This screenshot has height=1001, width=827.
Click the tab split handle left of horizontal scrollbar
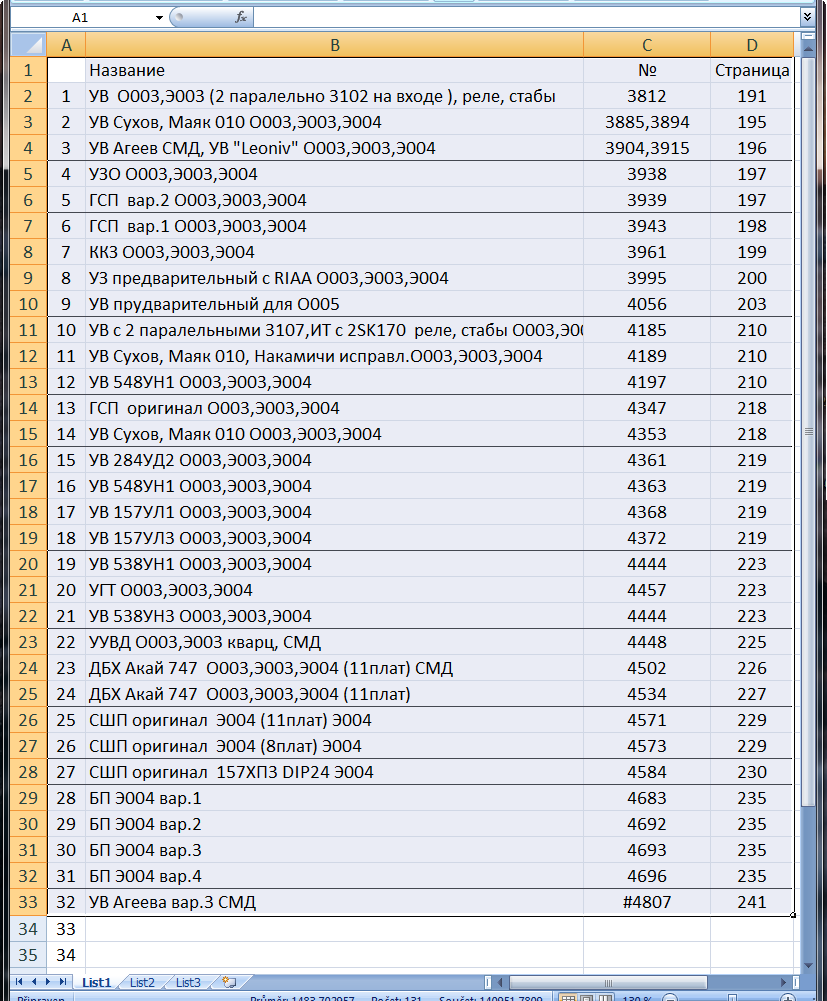tap(488, 982)
